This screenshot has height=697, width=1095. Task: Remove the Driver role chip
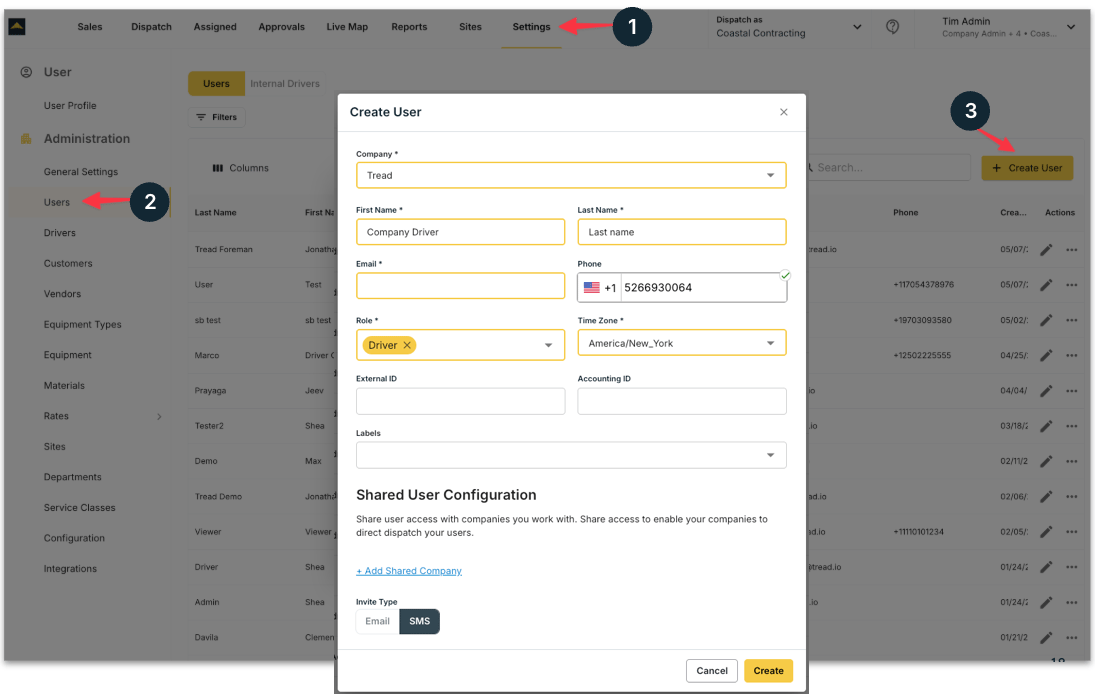406,345
